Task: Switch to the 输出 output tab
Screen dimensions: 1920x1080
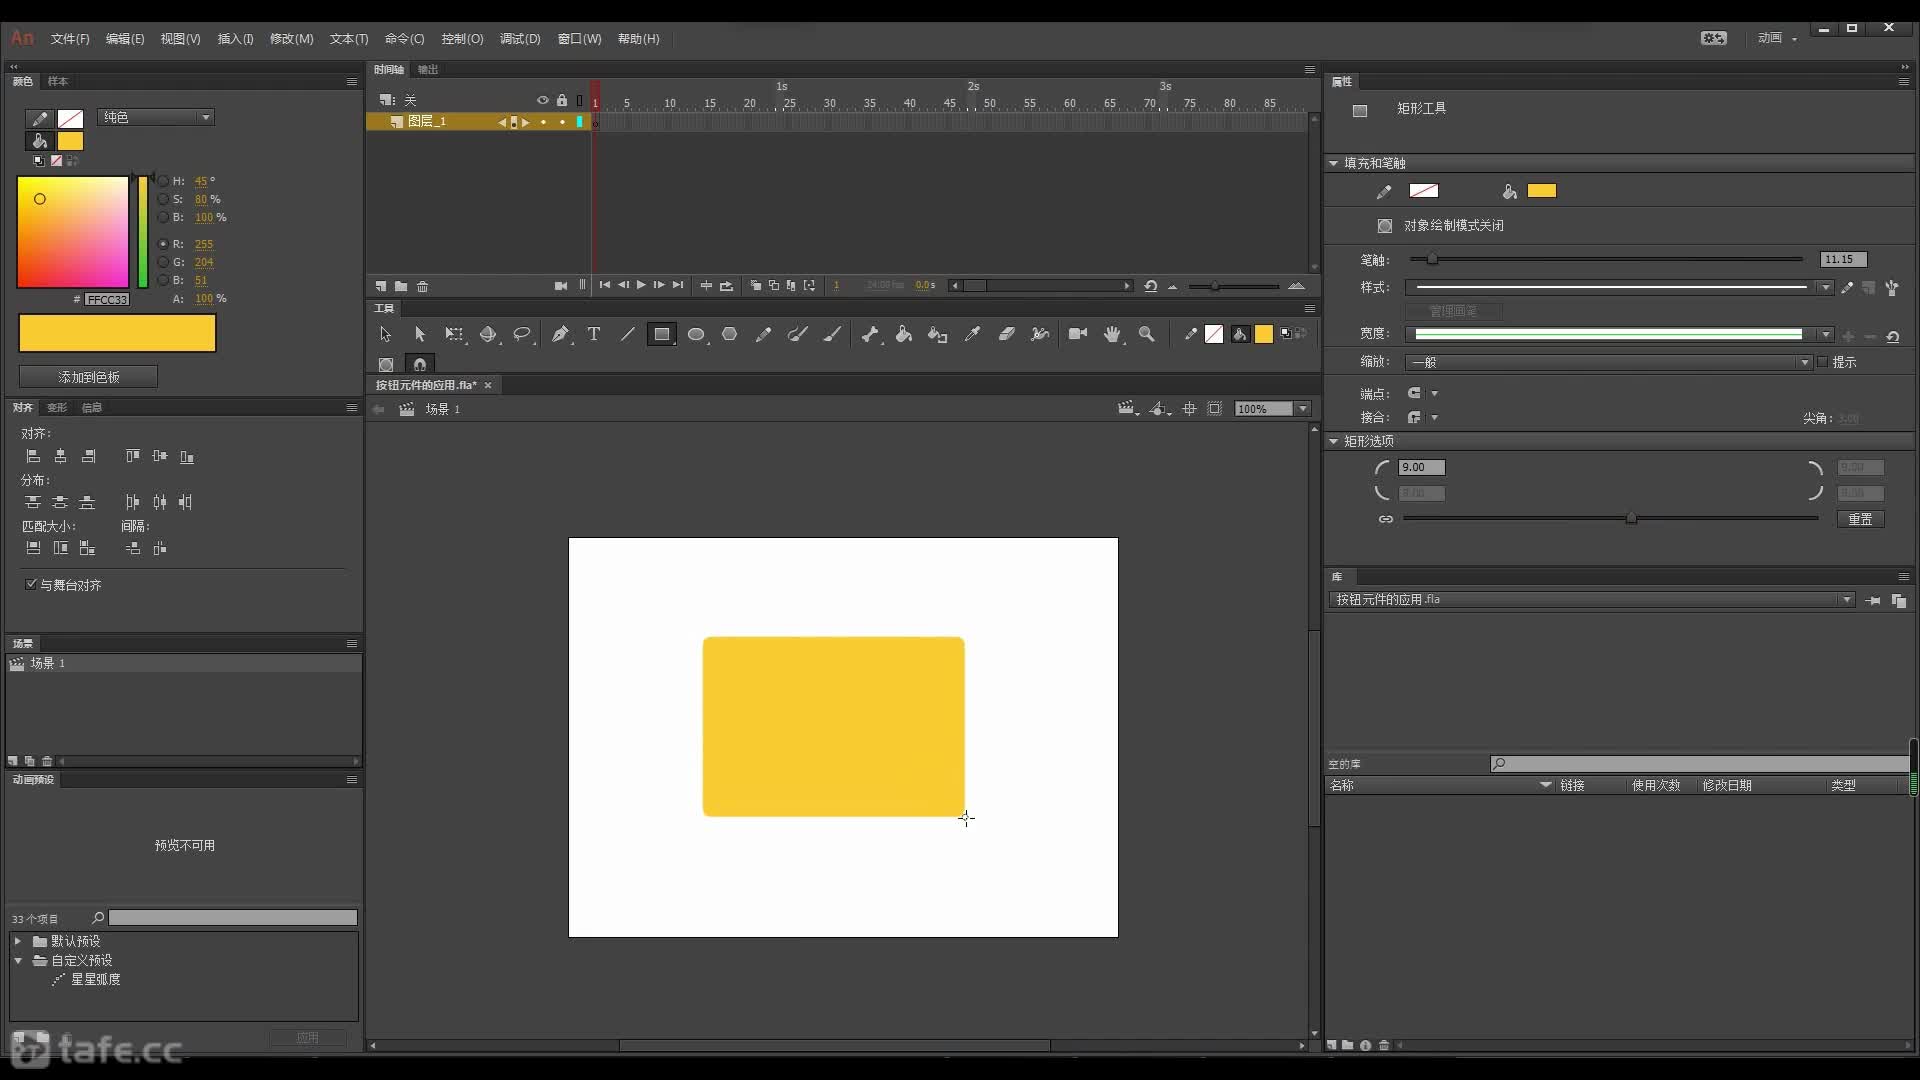Action: [x=428, y=69]
